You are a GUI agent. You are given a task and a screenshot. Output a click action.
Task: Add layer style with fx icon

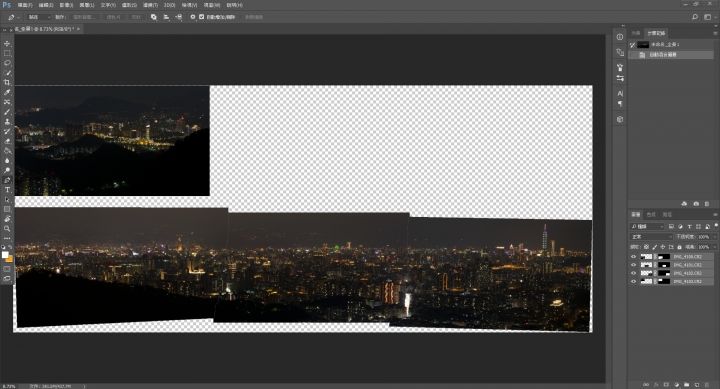656,384
